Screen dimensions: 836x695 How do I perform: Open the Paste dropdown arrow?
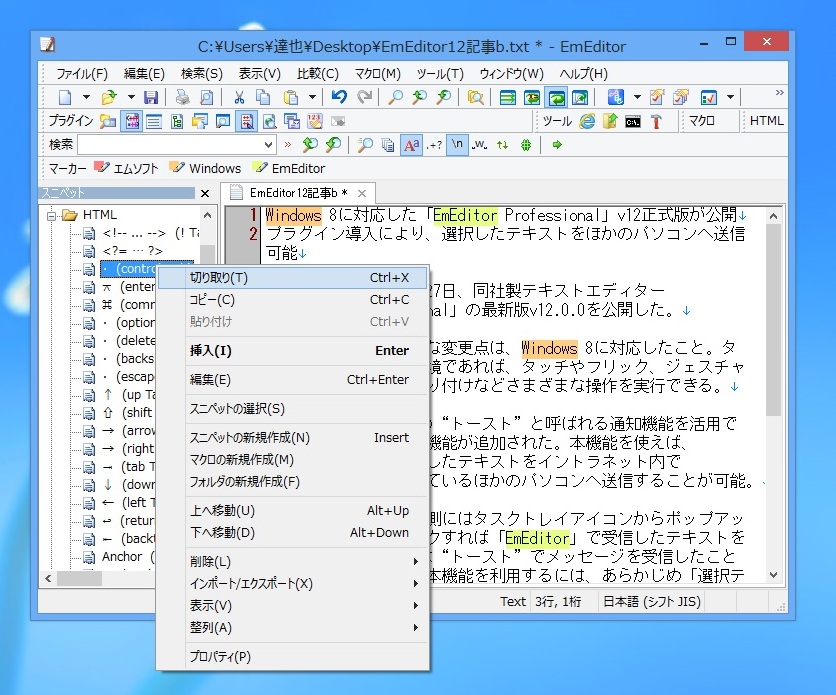coord(311,96)
